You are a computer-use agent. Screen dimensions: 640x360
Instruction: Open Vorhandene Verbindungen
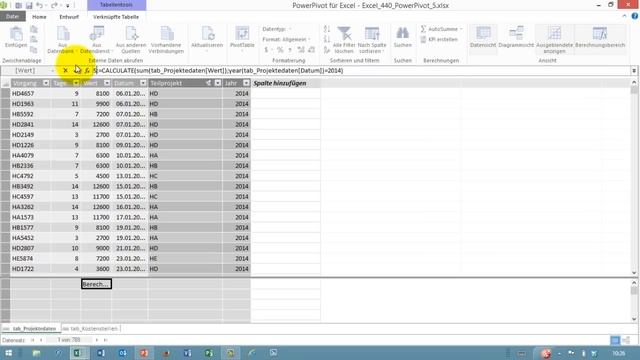[166, 40]
